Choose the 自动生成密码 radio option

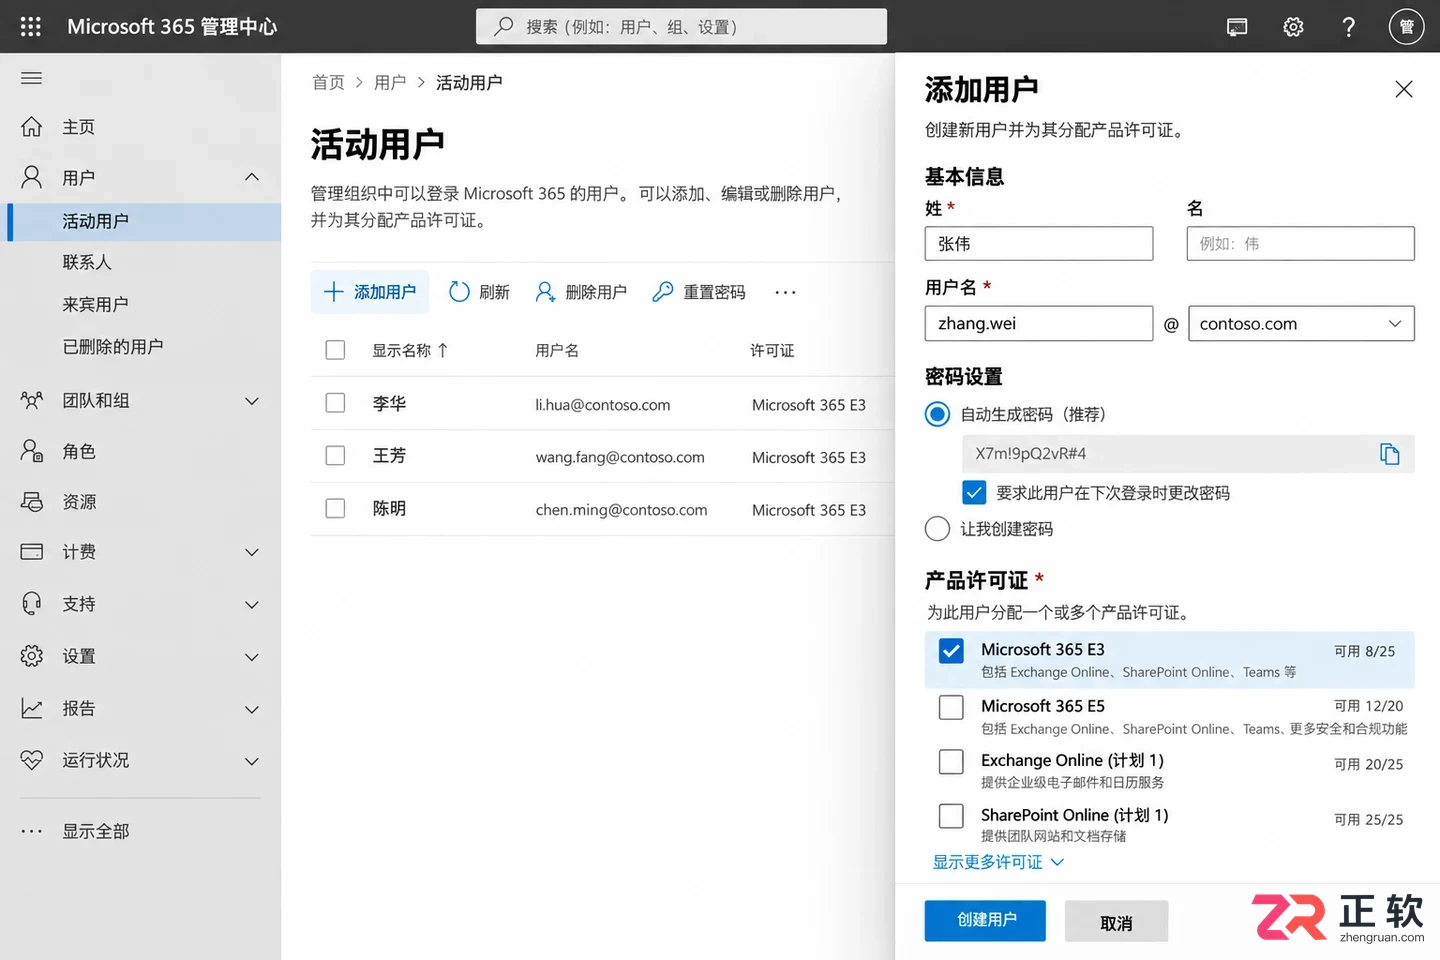(937, 414)
